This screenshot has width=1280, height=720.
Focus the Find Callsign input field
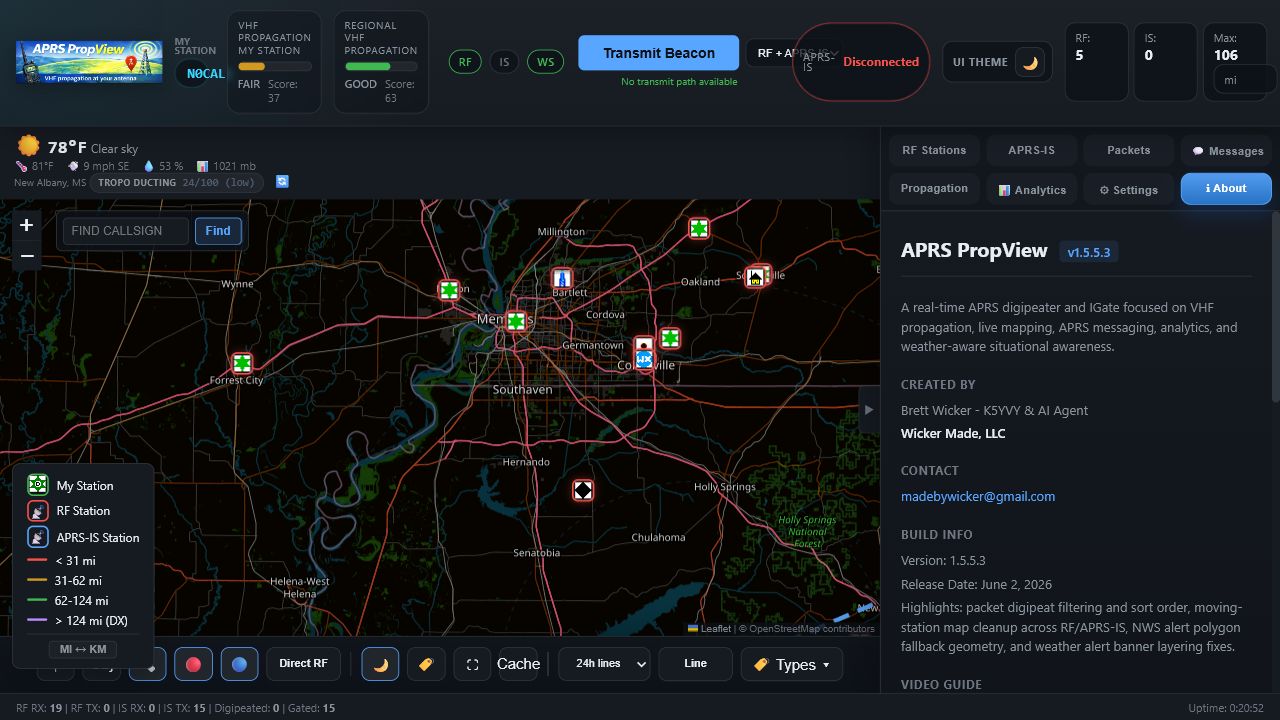pos(126,231)
